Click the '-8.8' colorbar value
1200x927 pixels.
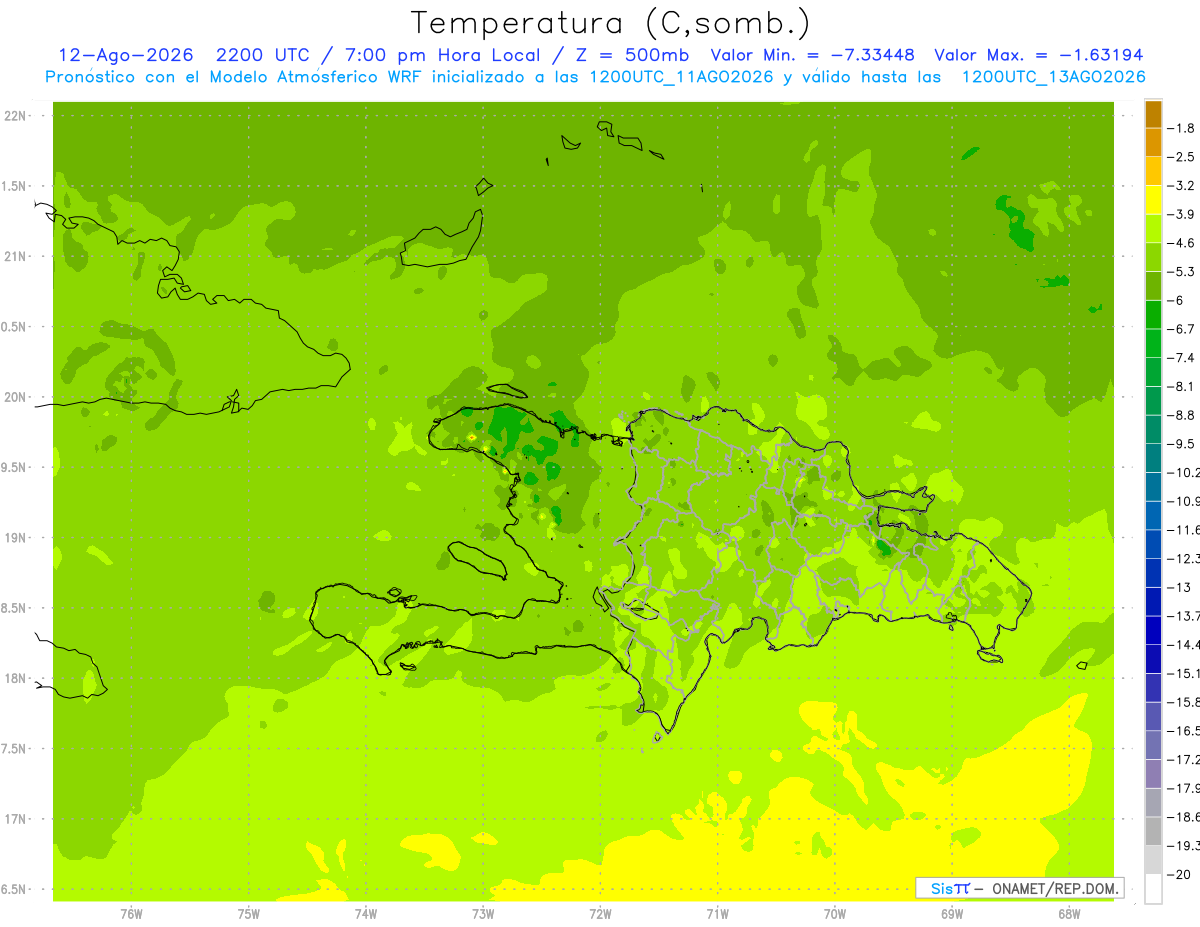pos(1182,415)
